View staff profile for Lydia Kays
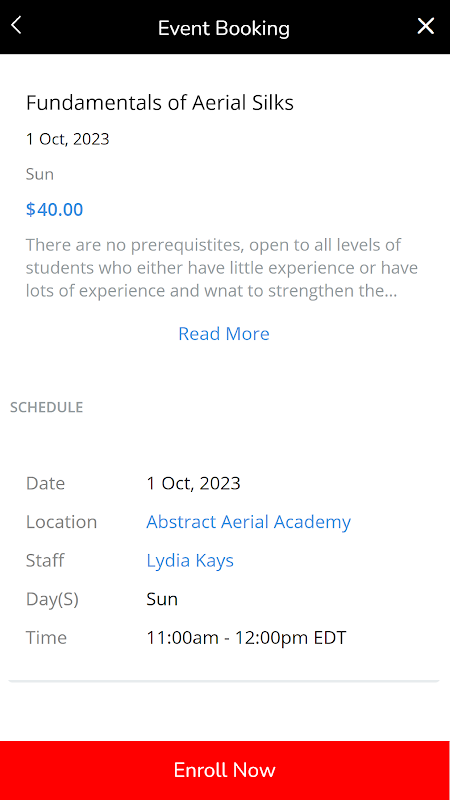450x800 pixels. (x=190, y=560)
